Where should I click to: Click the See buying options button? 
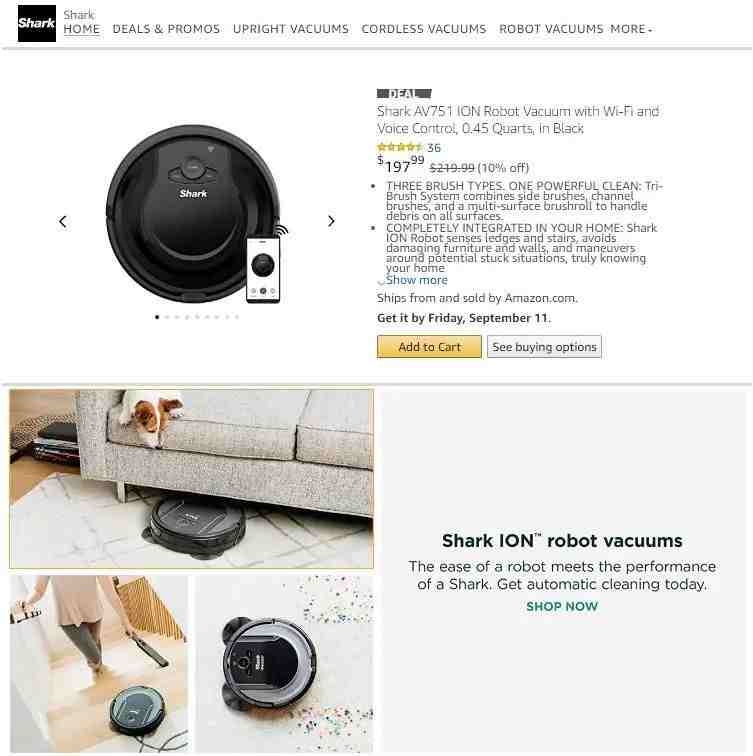(544, 347)
